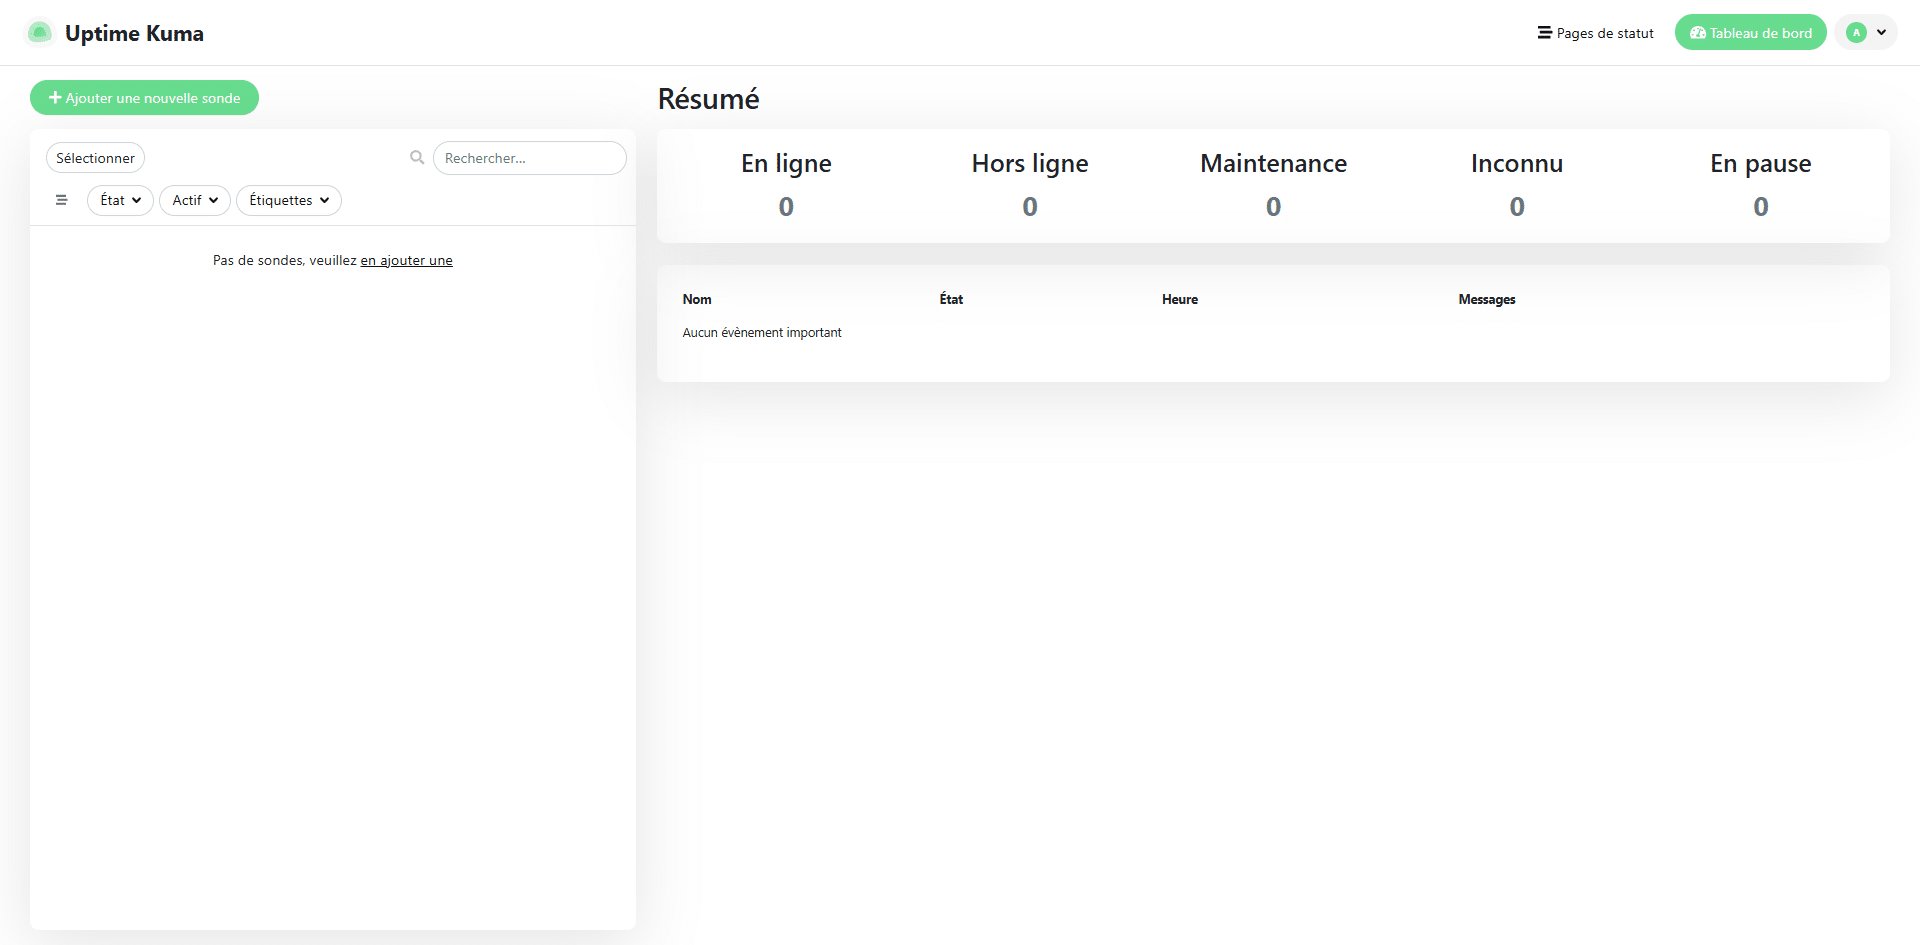Expand the profile dropdown chevron
The image size is (1920, 945).
(1881, 33)
